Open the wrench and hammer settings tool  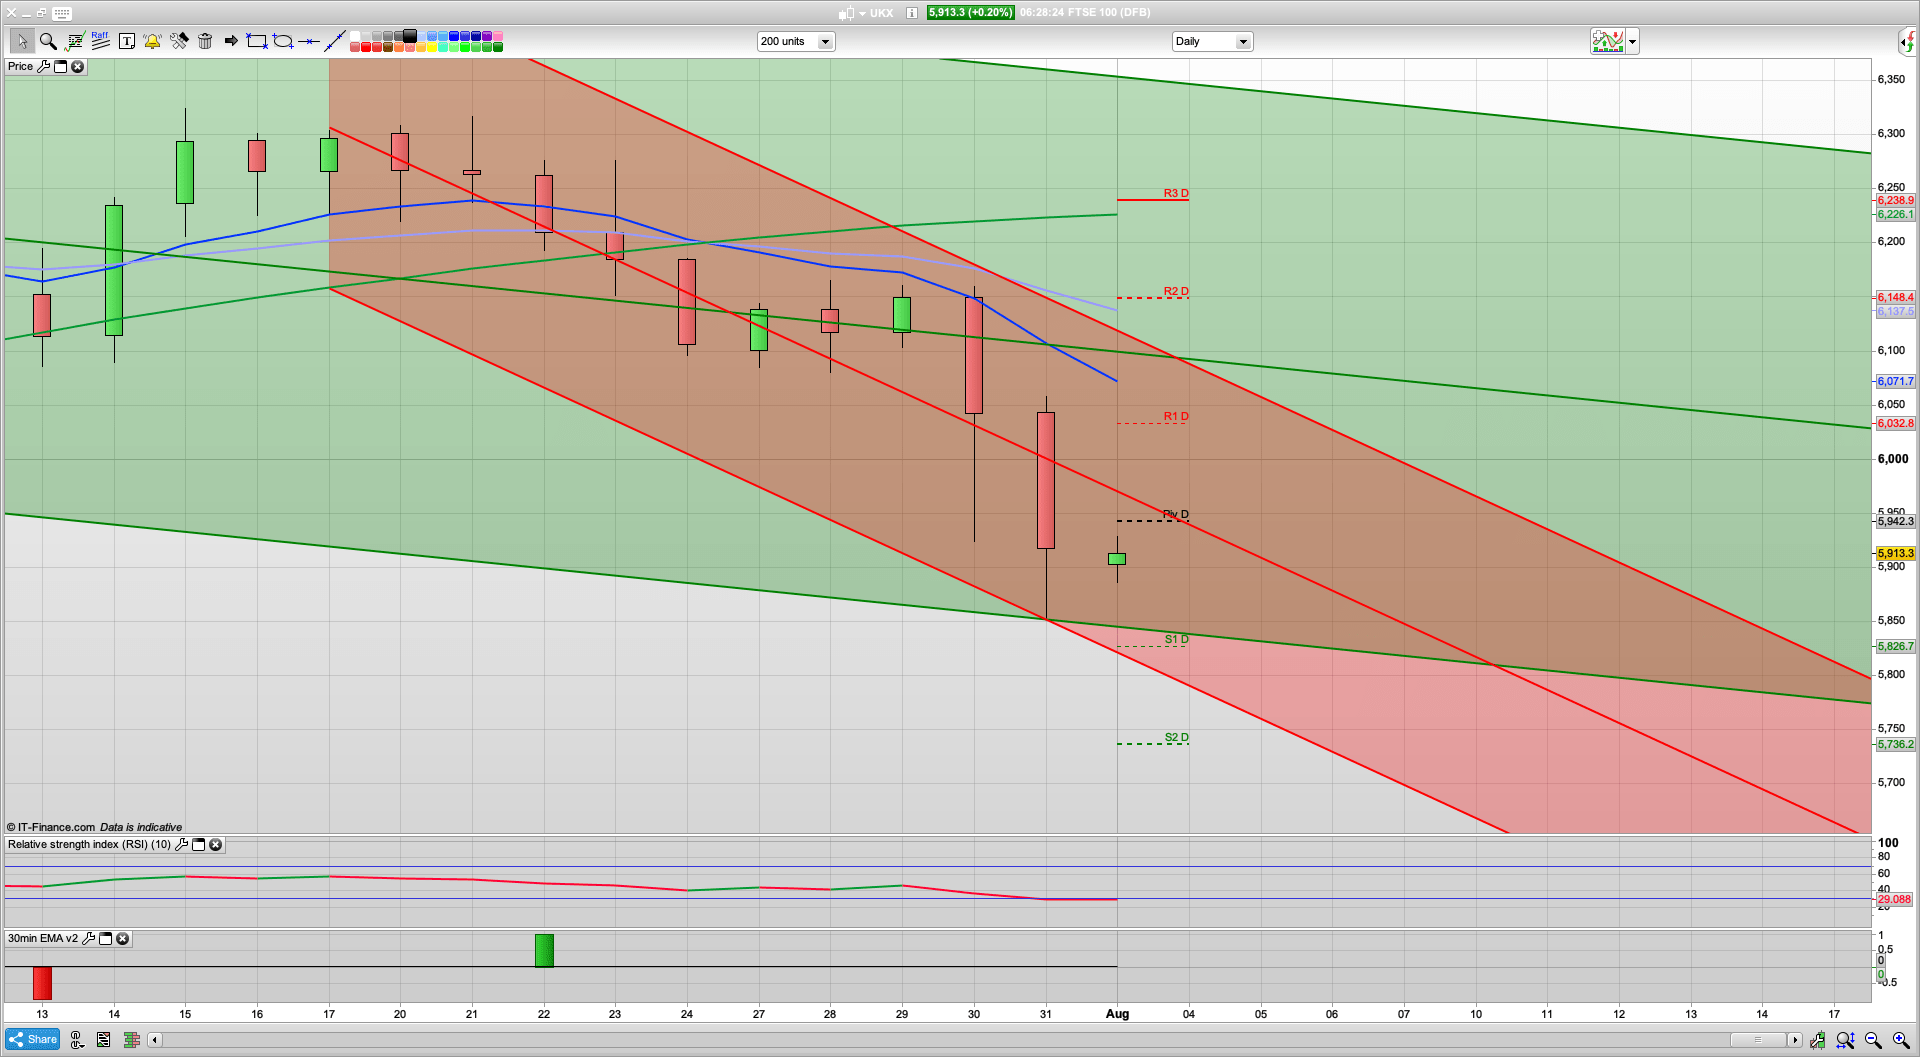pyautogui.click(x=179, y=41)
